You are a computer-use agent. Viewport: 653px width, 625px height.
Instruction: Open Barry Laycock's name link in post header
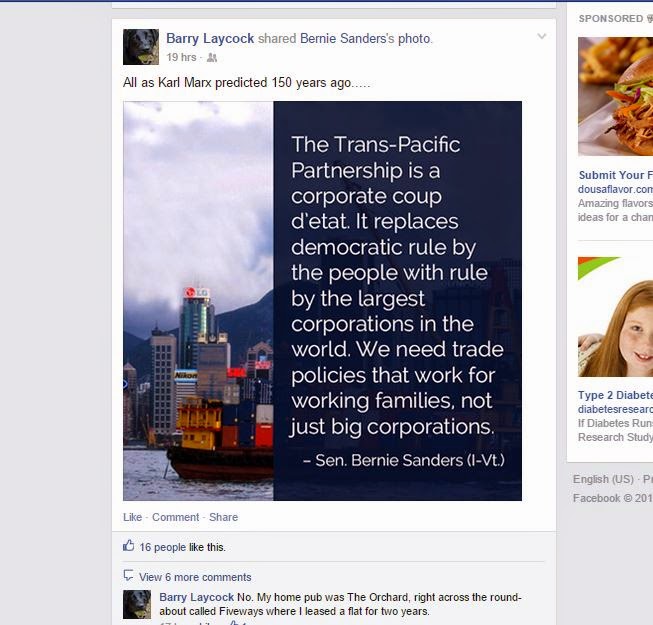(210, 38)
